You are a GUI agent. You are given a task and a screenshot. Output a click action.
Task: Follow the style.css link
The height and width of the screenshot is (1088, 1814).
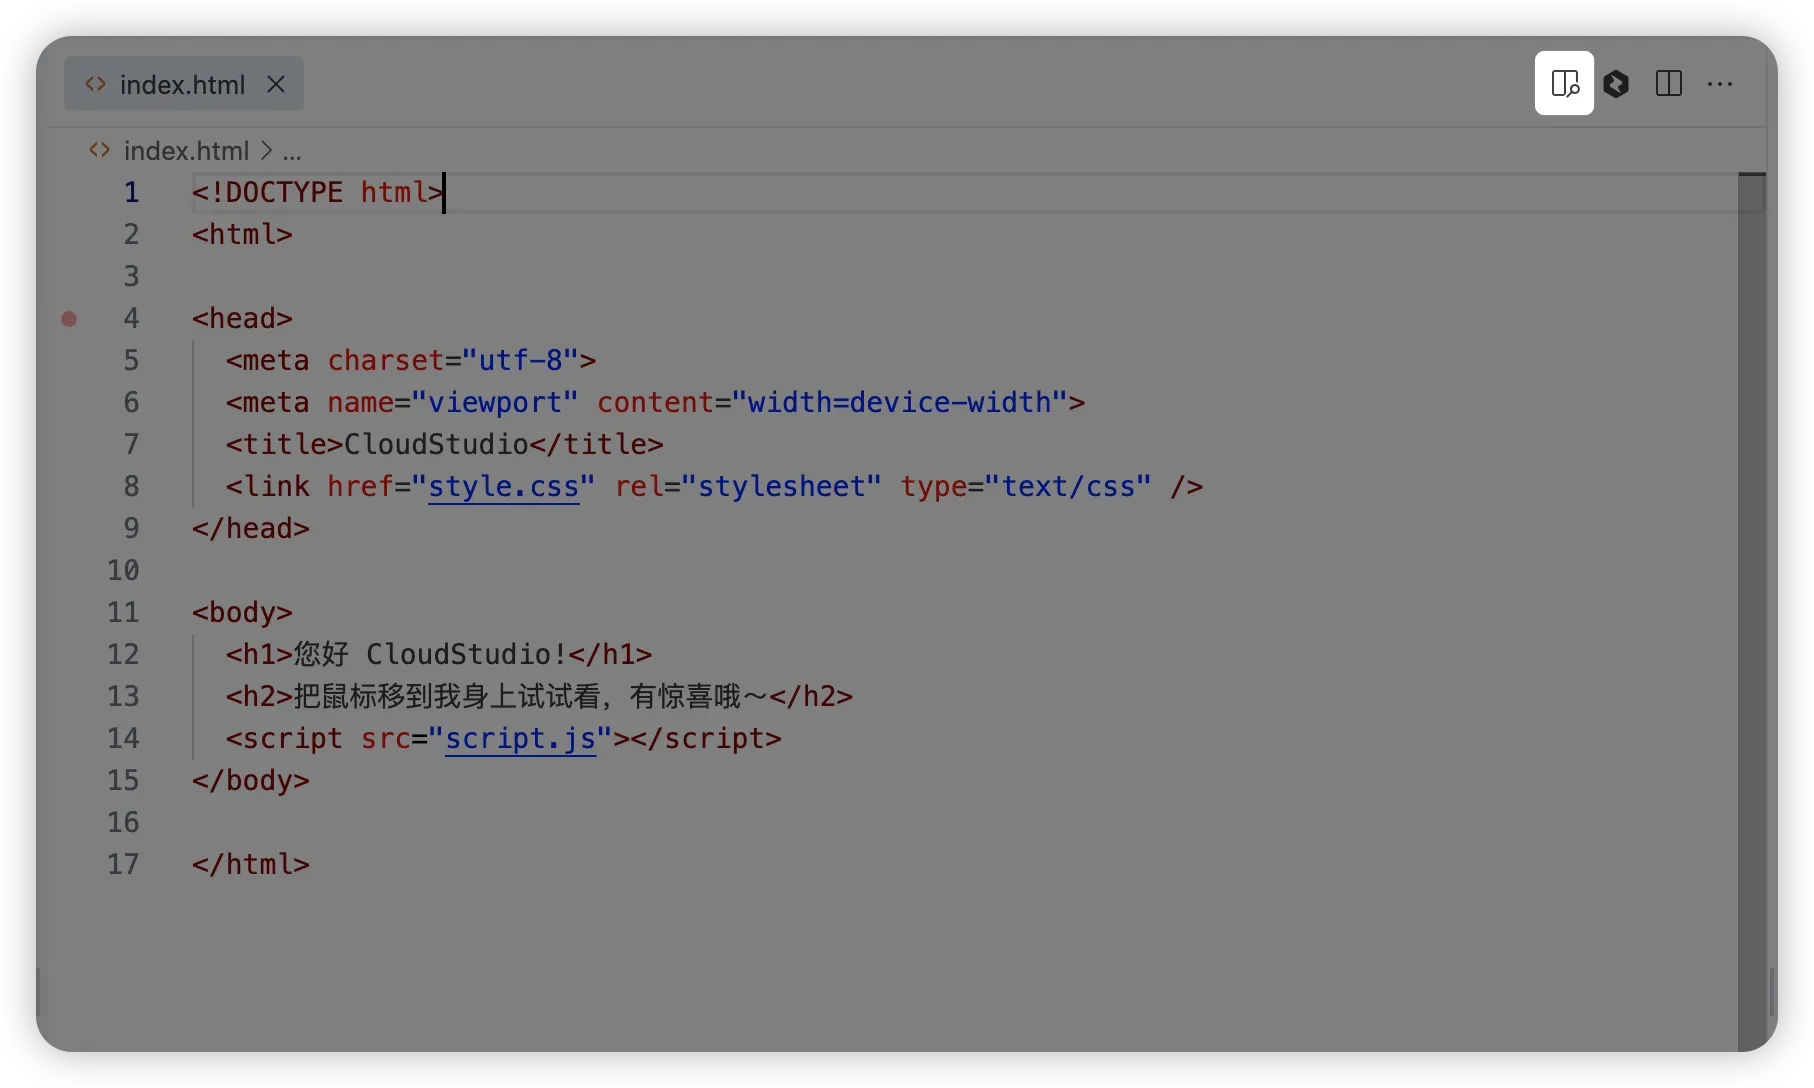503,487
